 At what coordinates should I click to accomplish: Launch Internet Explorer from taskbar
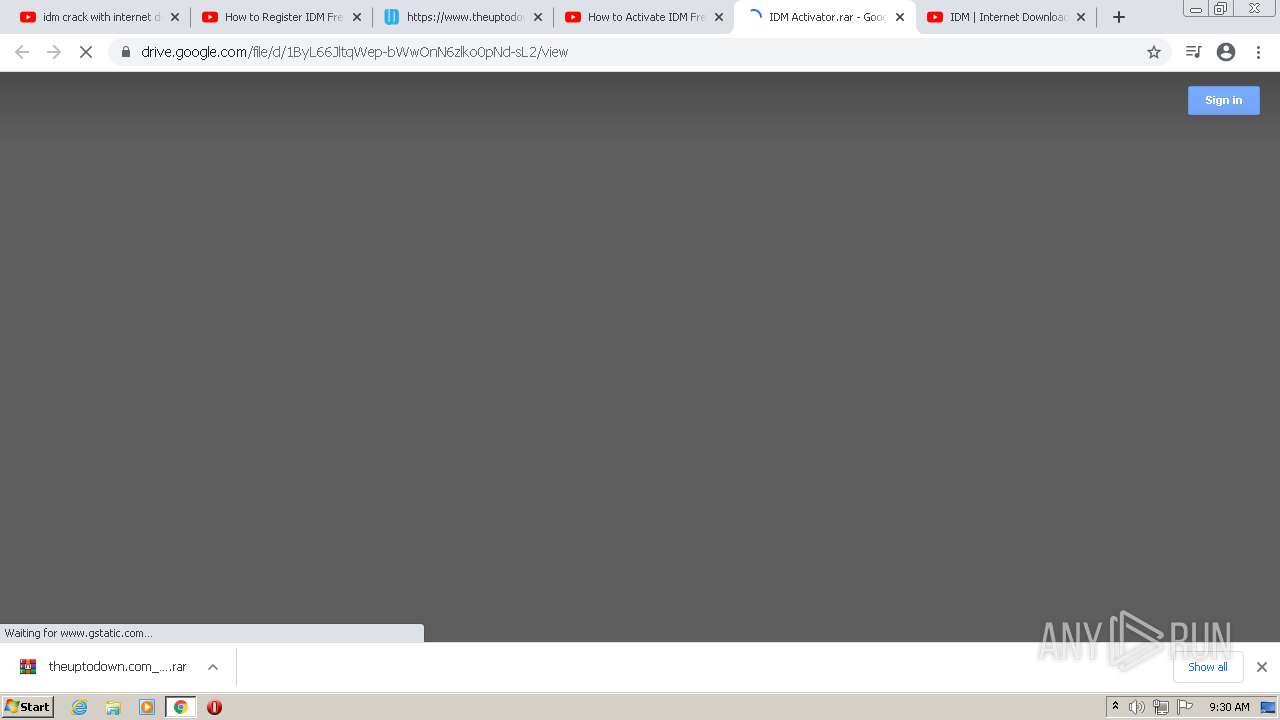click(x=80, y=707)
